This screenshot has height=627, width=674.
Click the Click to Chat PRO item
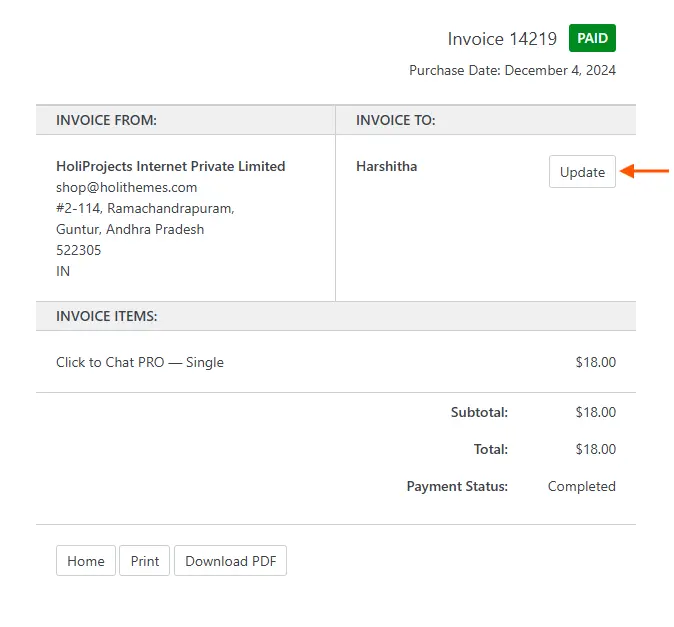(x=140, y=362)
